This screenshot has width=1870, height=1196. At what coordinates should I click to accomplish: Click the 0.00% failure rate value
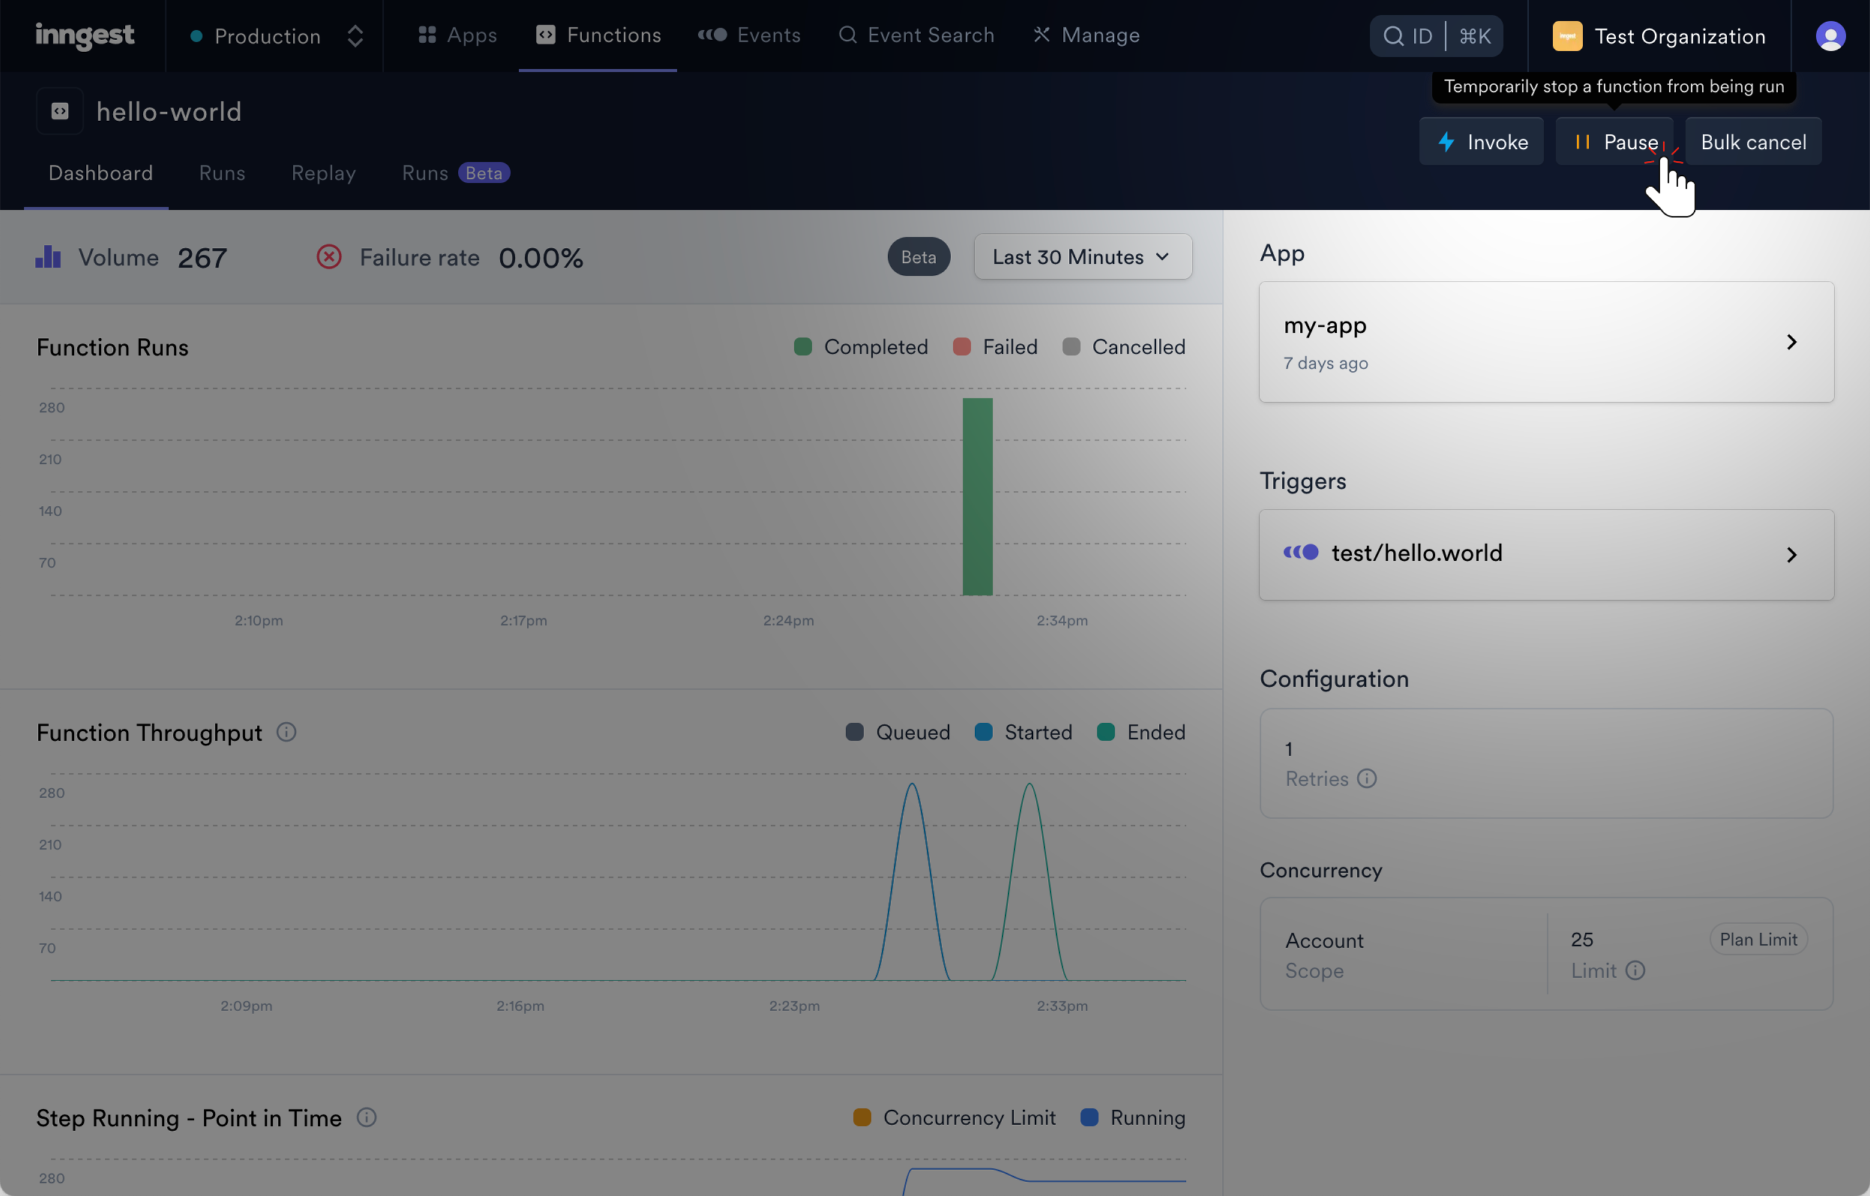tap(540, 258)
